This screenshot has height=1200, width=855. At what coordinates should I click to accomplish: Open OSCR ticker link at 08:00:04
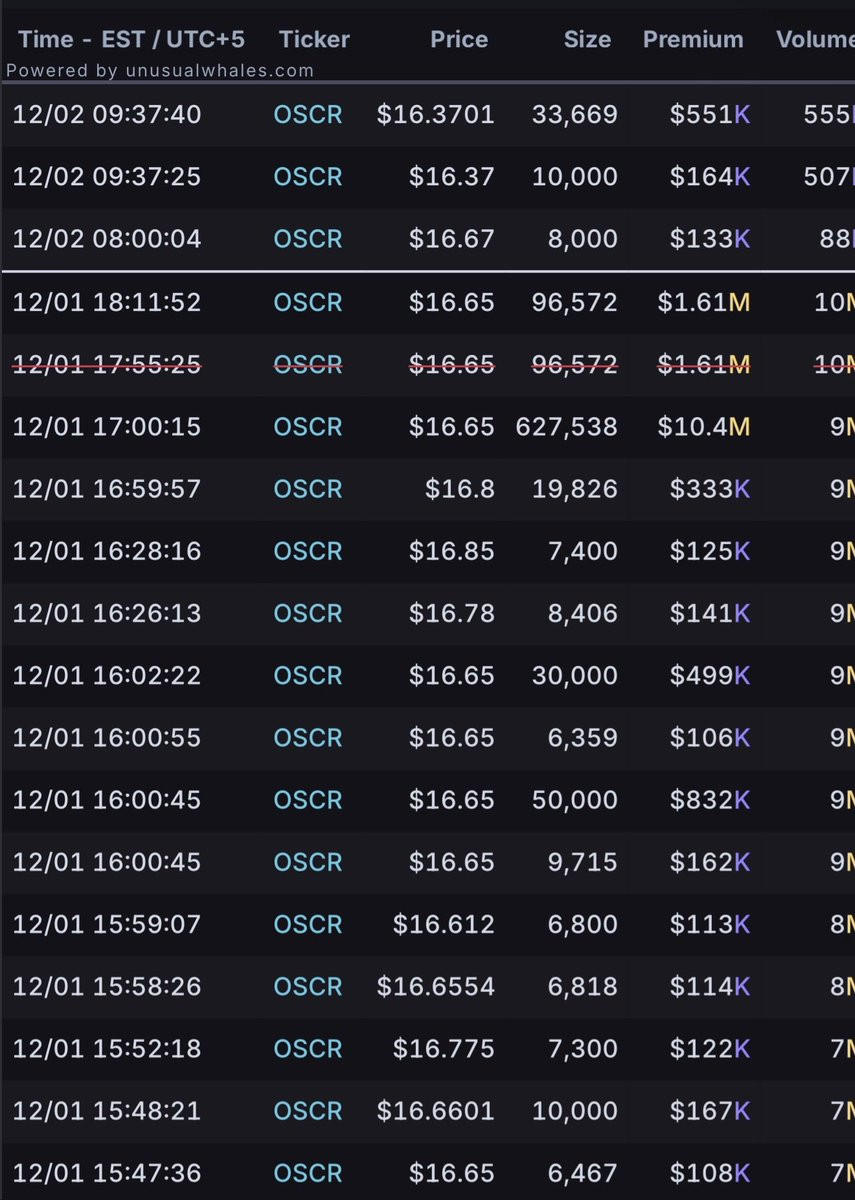pyautogui.click(x=308, y=239)
